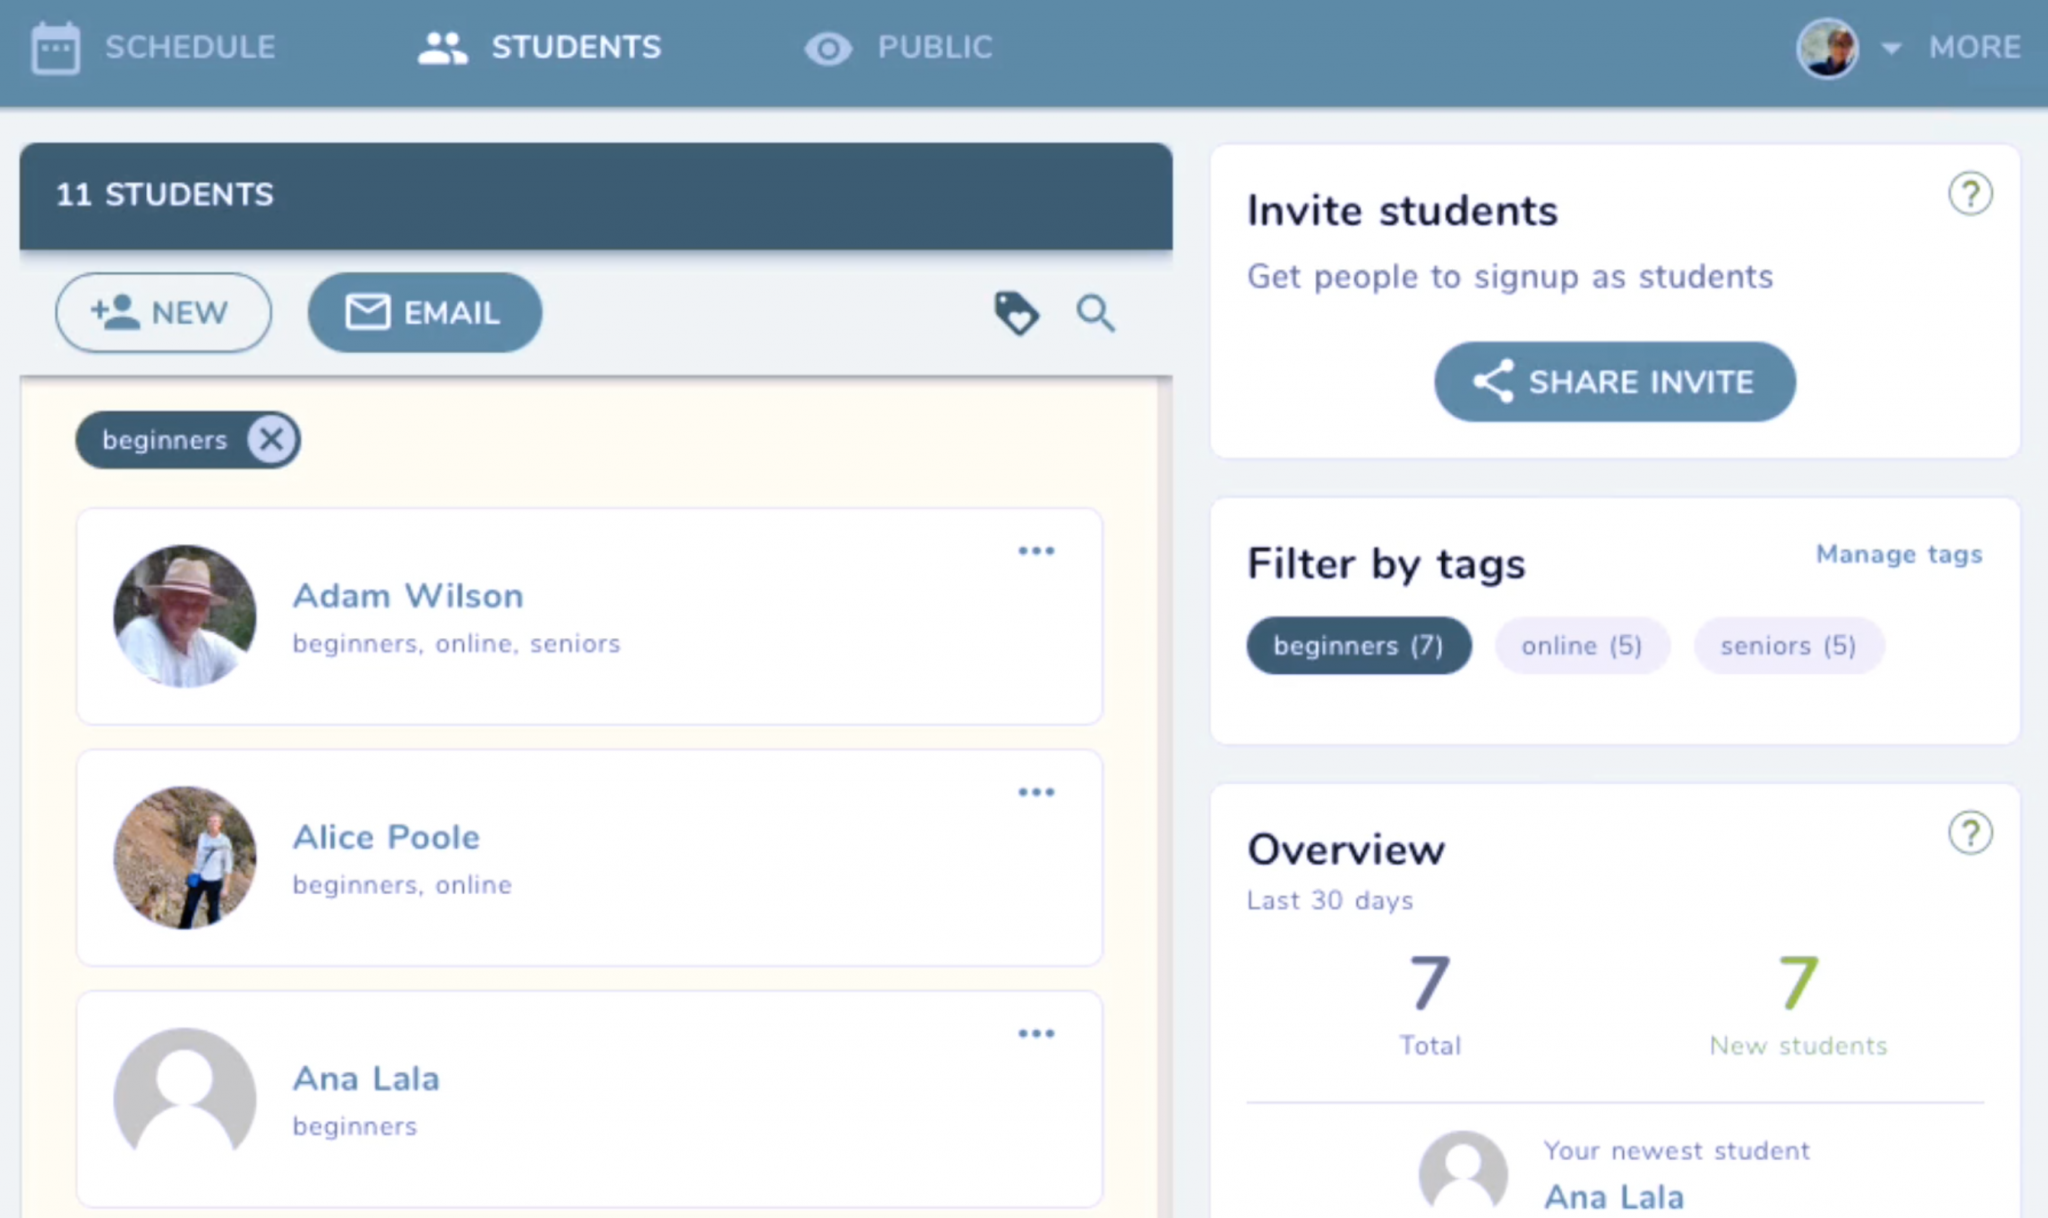Click the Email students button
This screenshot has width=2048, height=1218.
(x=425, y=313)
